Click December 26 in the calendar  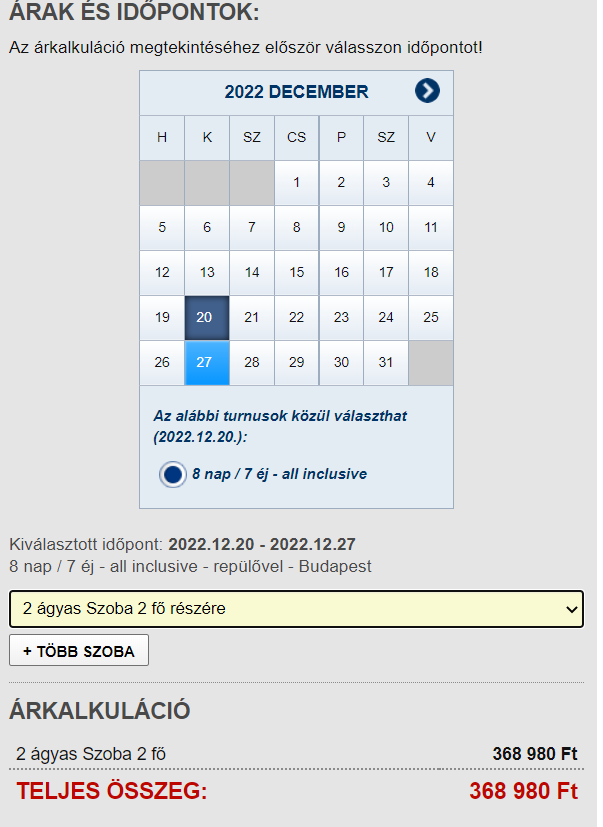click(x=162, y=362)
